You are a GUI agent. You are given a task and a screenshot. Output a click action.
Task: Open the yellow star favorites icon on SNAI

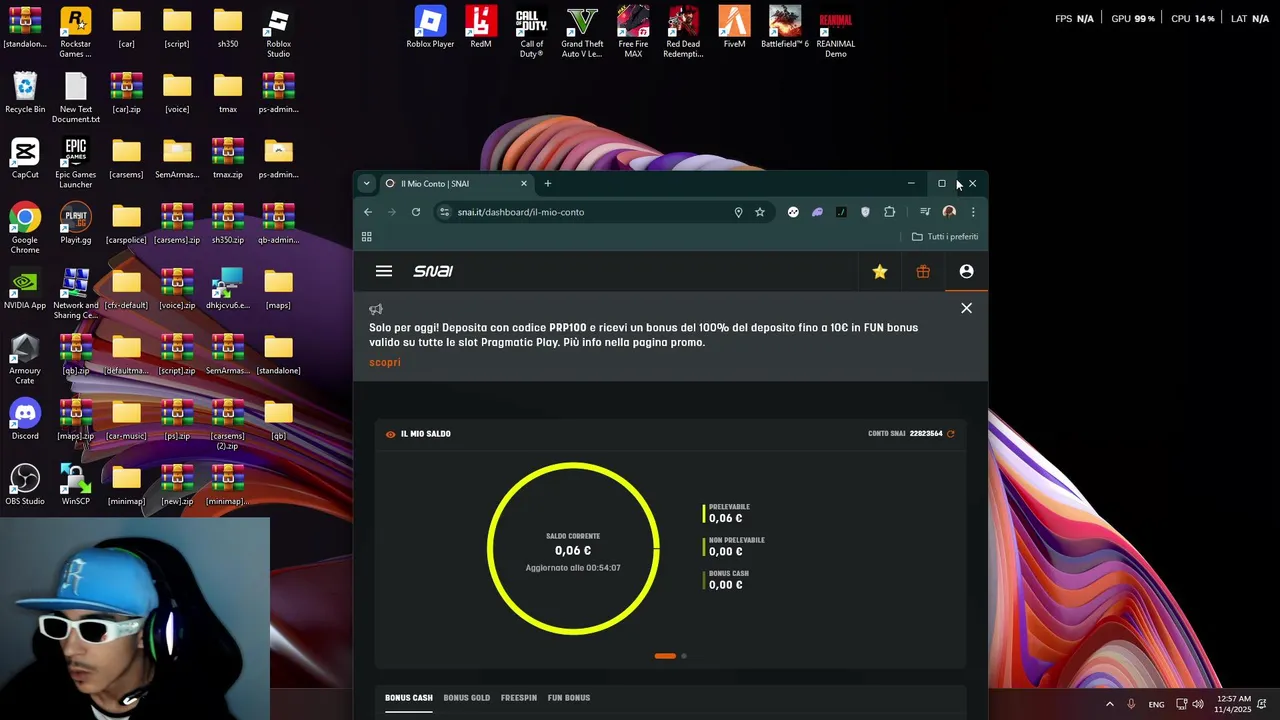click(880, 271)
